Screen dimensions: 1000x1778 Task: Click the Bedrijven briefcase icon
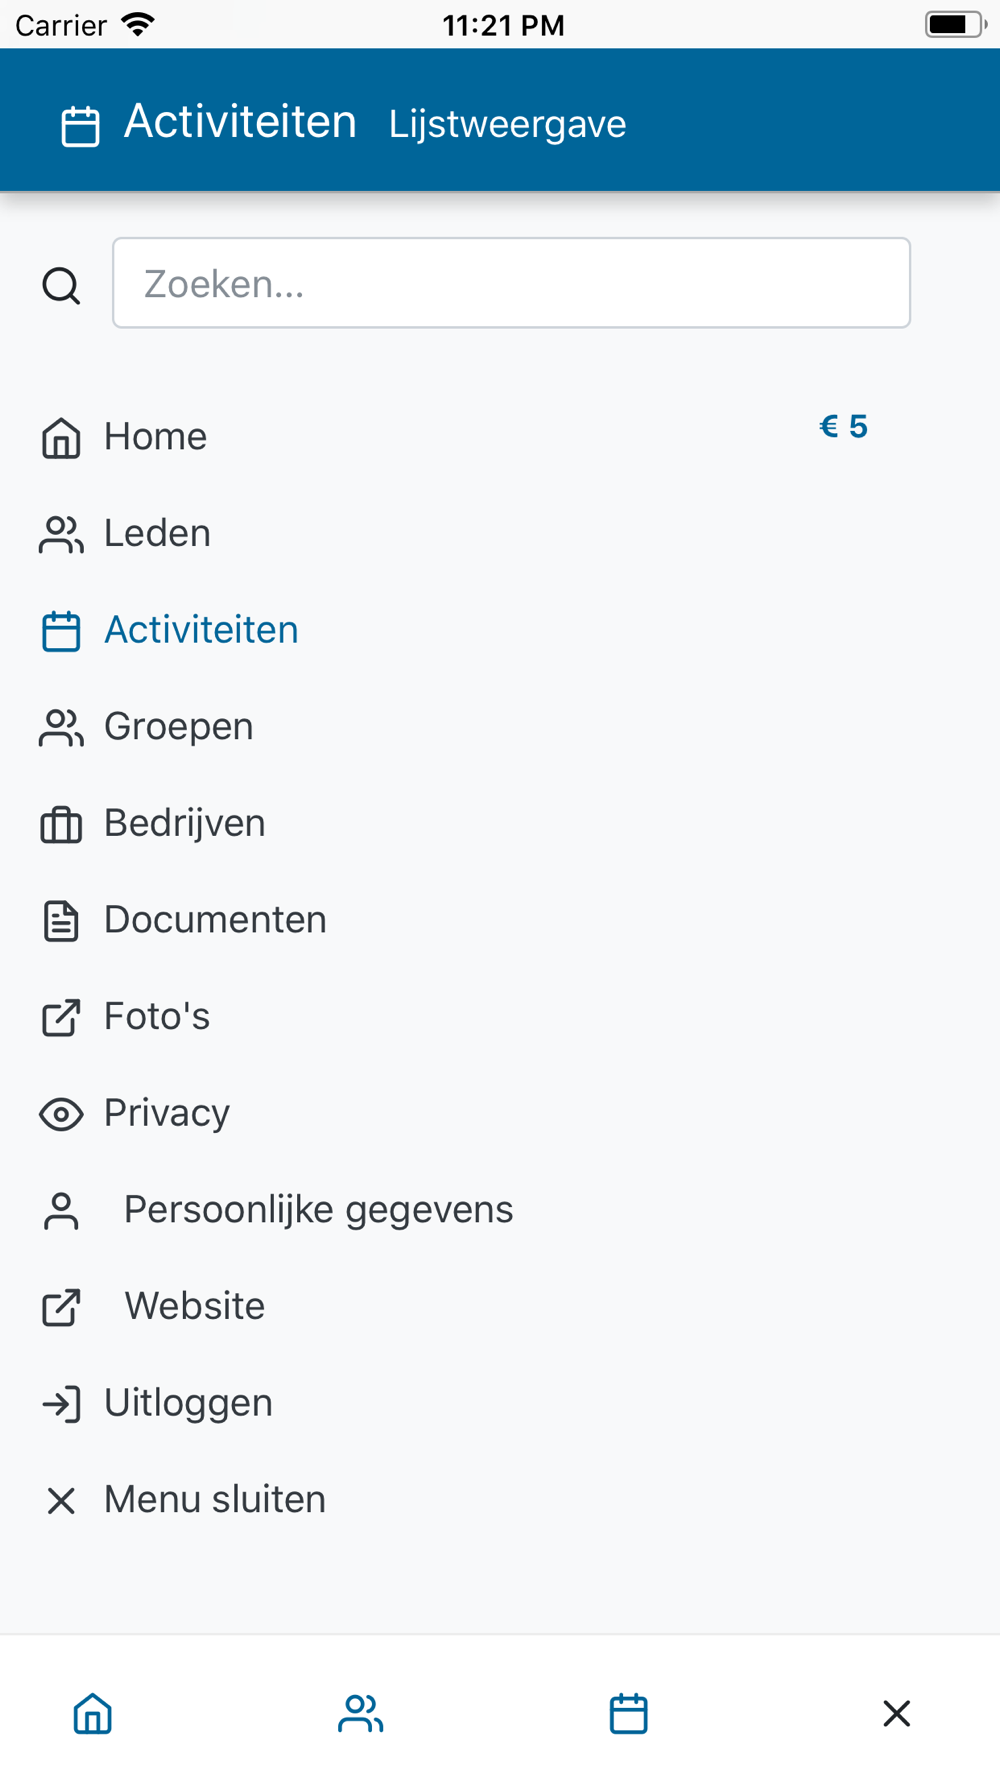pos(61,824)
